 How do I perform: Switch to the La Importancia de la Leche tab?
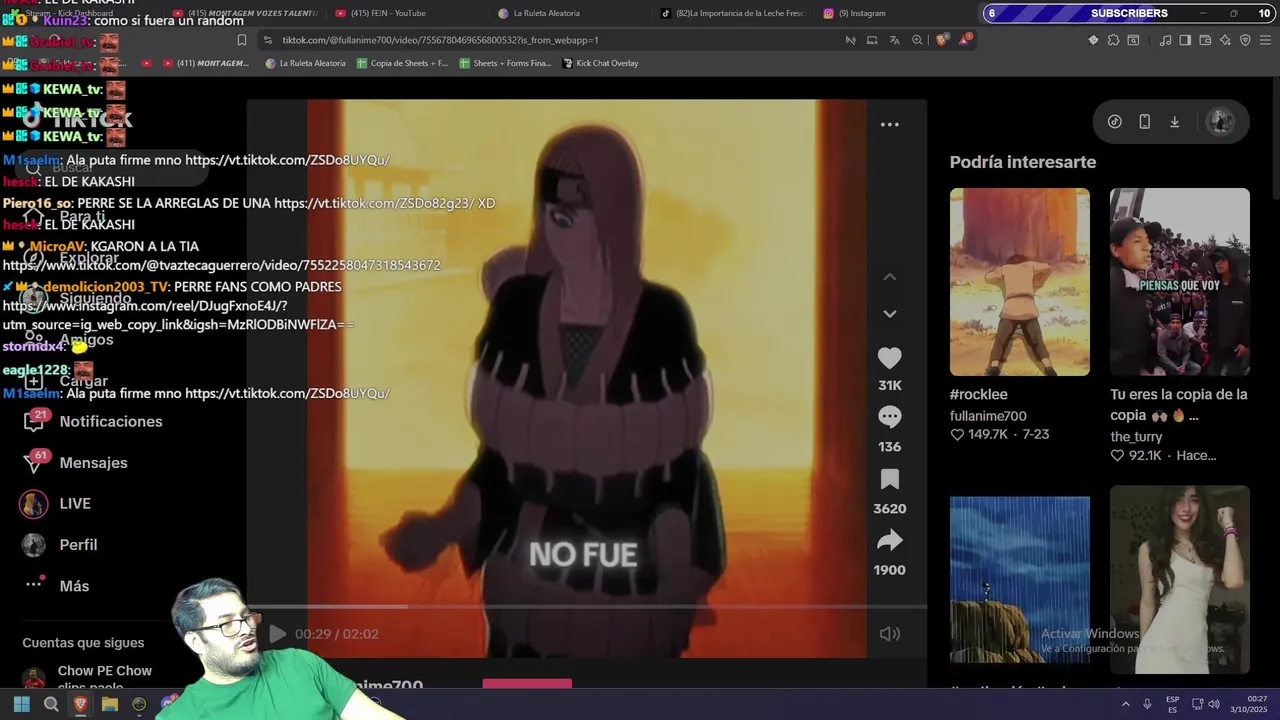click(732, 13)
